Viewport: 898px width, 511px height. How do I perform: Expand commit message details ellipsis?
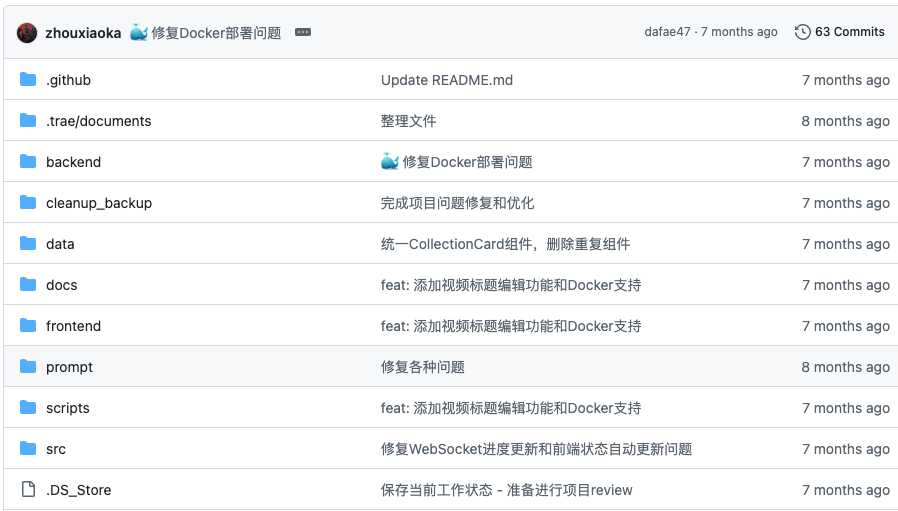pos(303,32)
